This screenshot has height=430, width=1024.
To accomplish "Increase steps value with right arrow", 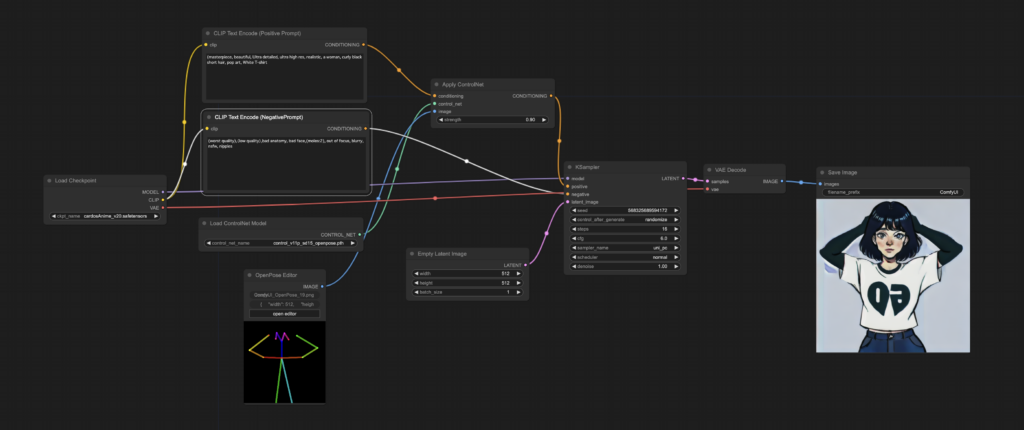I will tap(676, 229).
